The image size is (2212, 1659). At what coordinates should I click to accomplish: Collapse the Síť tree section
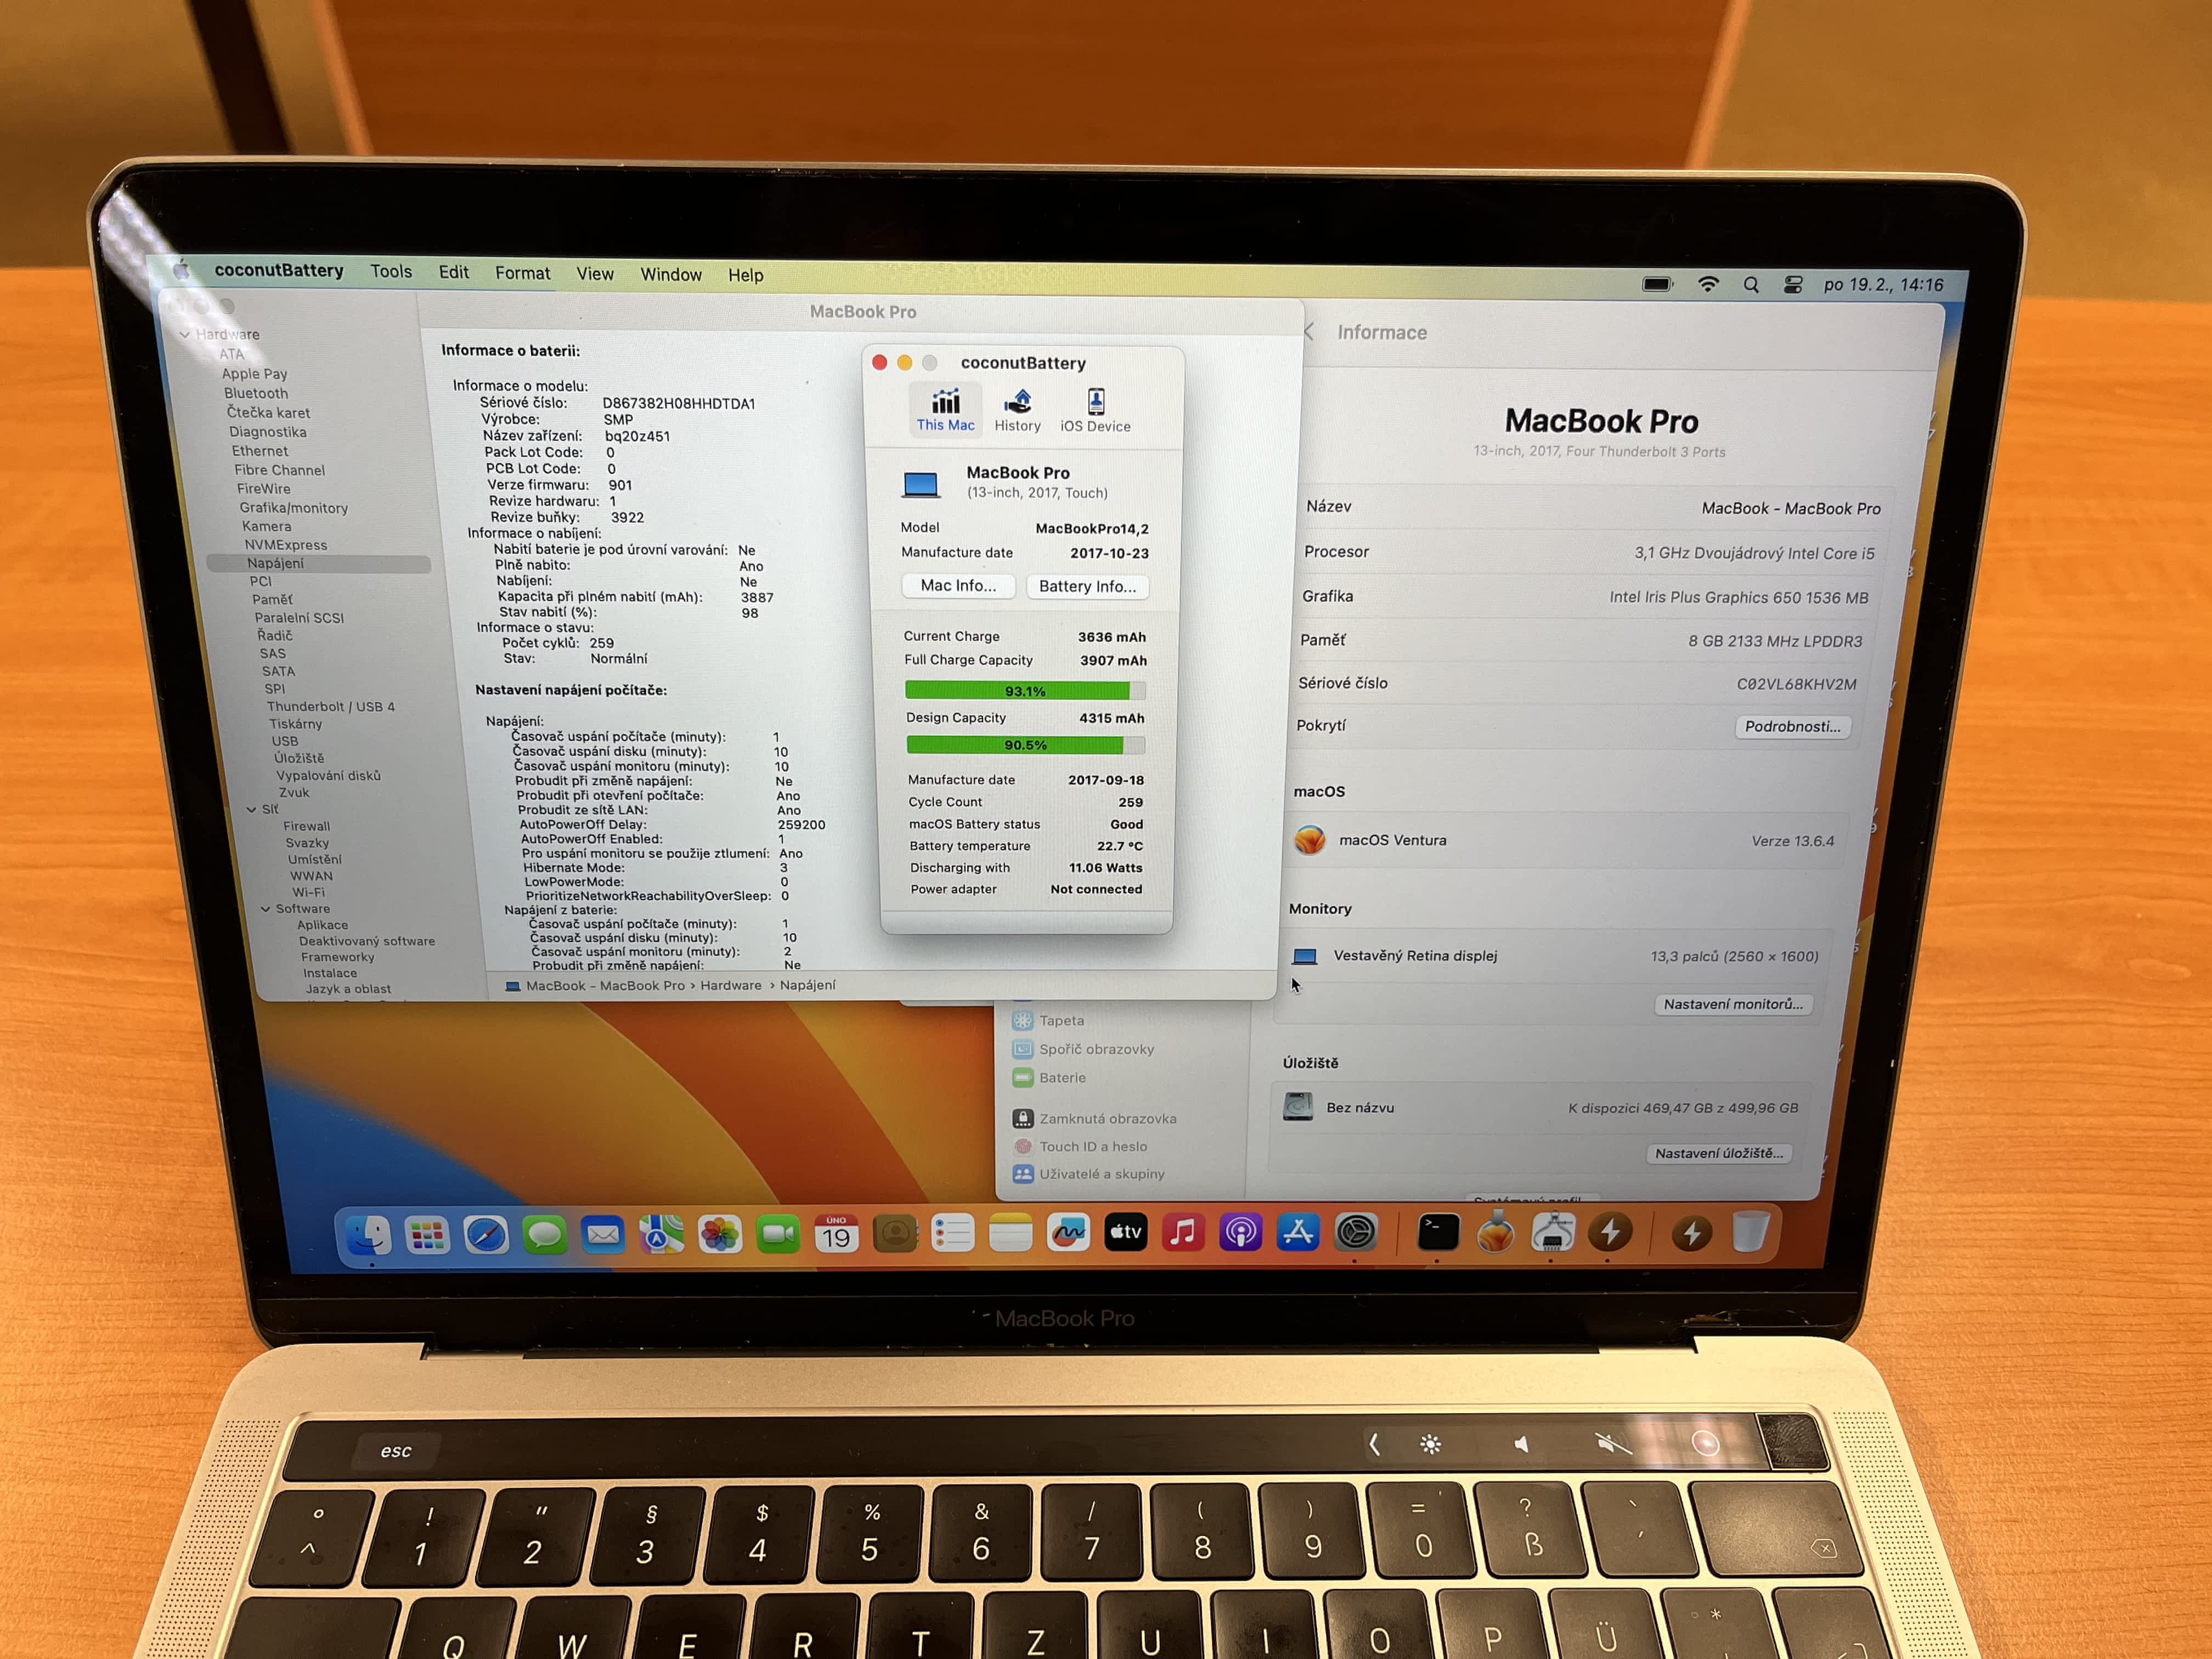[251, 809]
